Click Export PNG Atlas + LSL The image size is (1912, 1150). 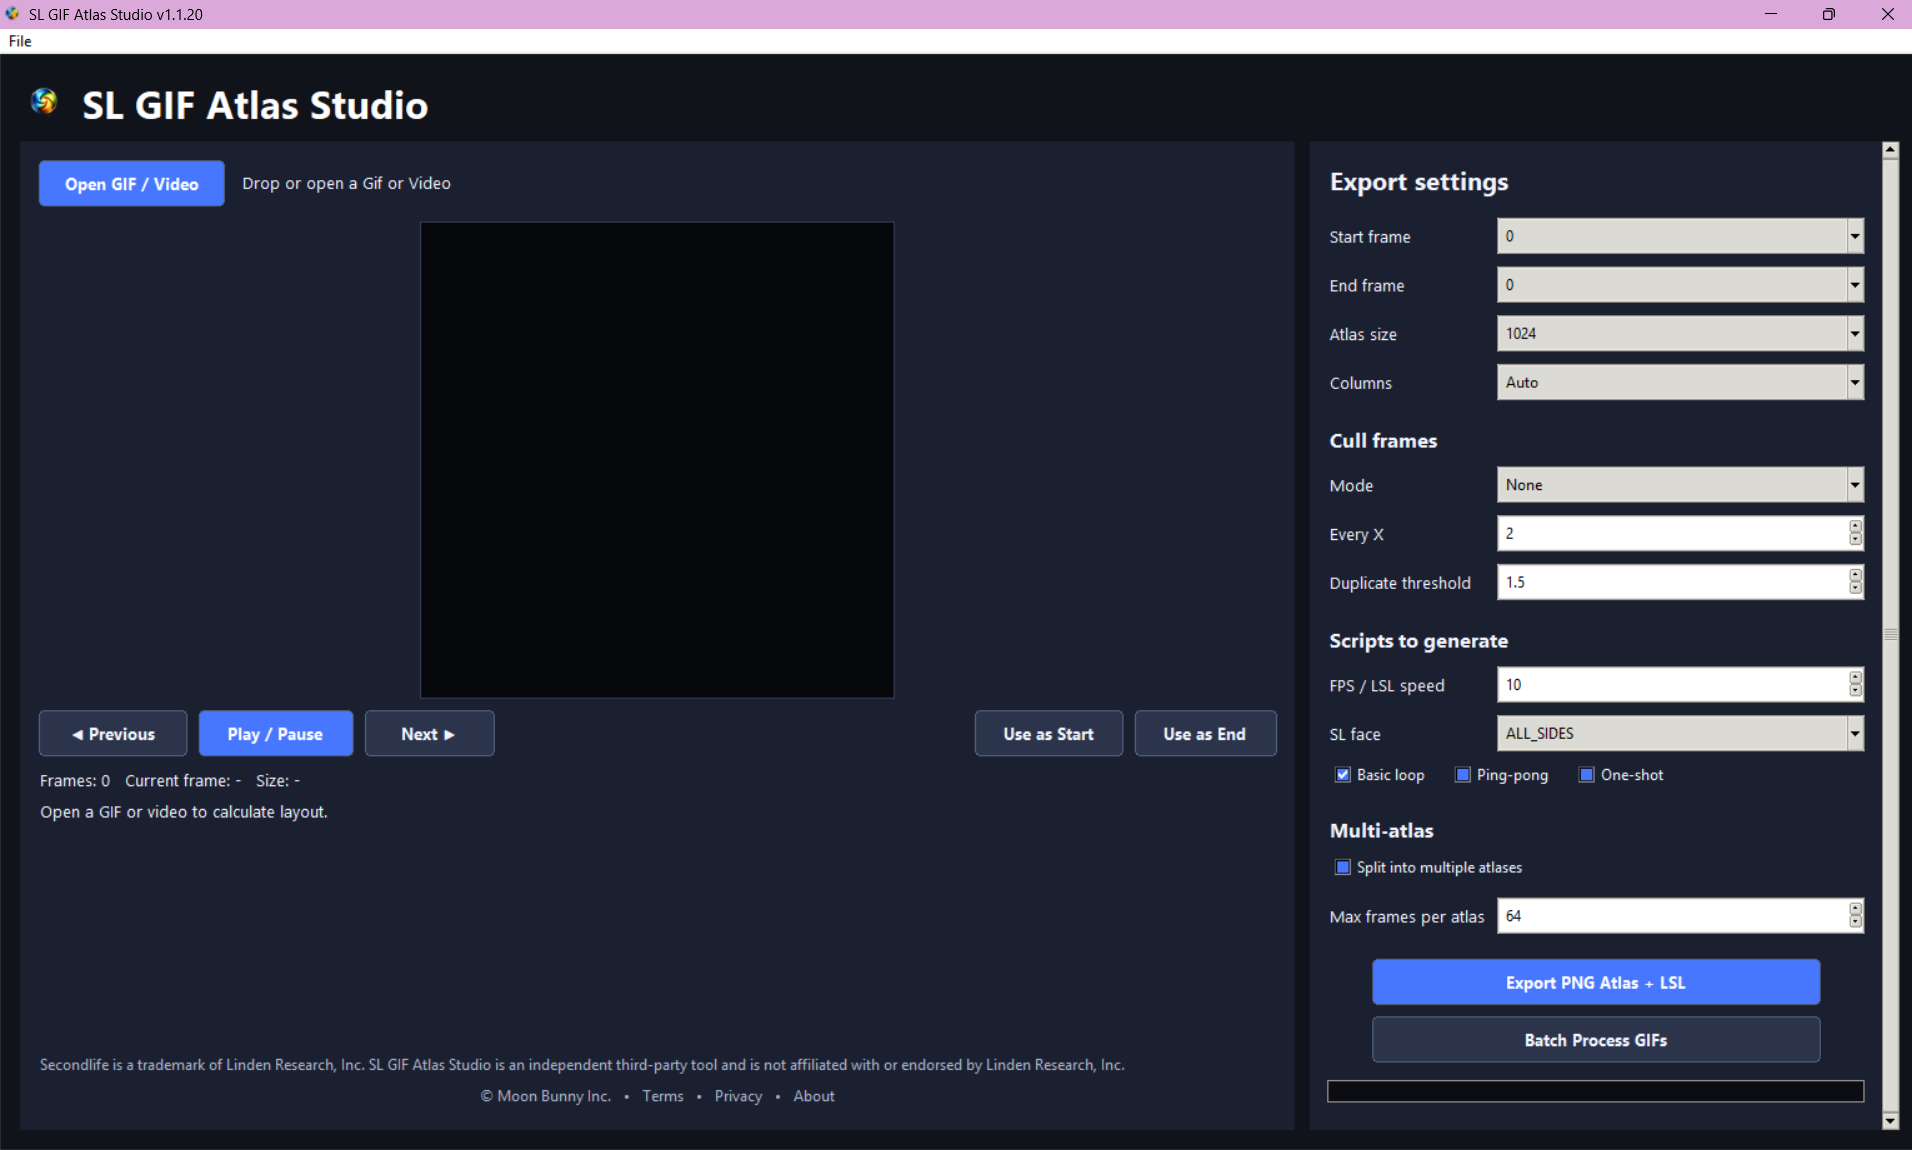pyautogui.click(x=1596, y=983)
